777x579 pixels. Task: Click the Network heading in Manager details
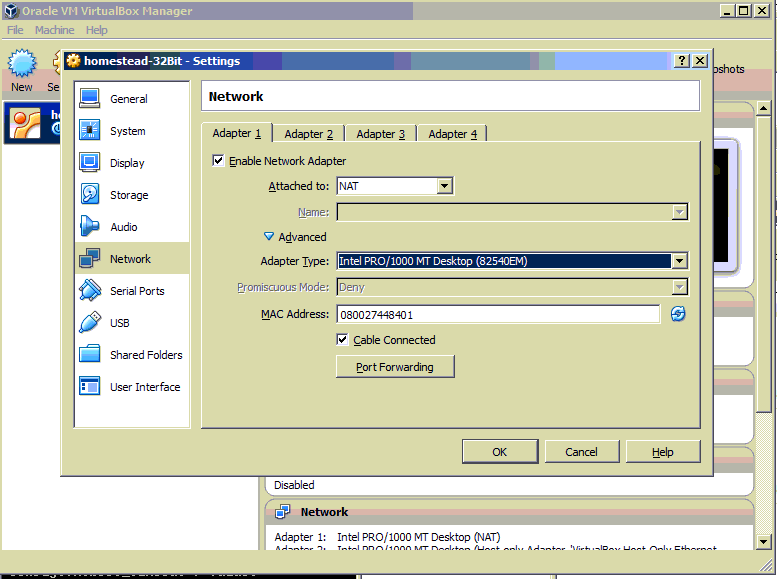pyautogui.click(x=325, y=512)
